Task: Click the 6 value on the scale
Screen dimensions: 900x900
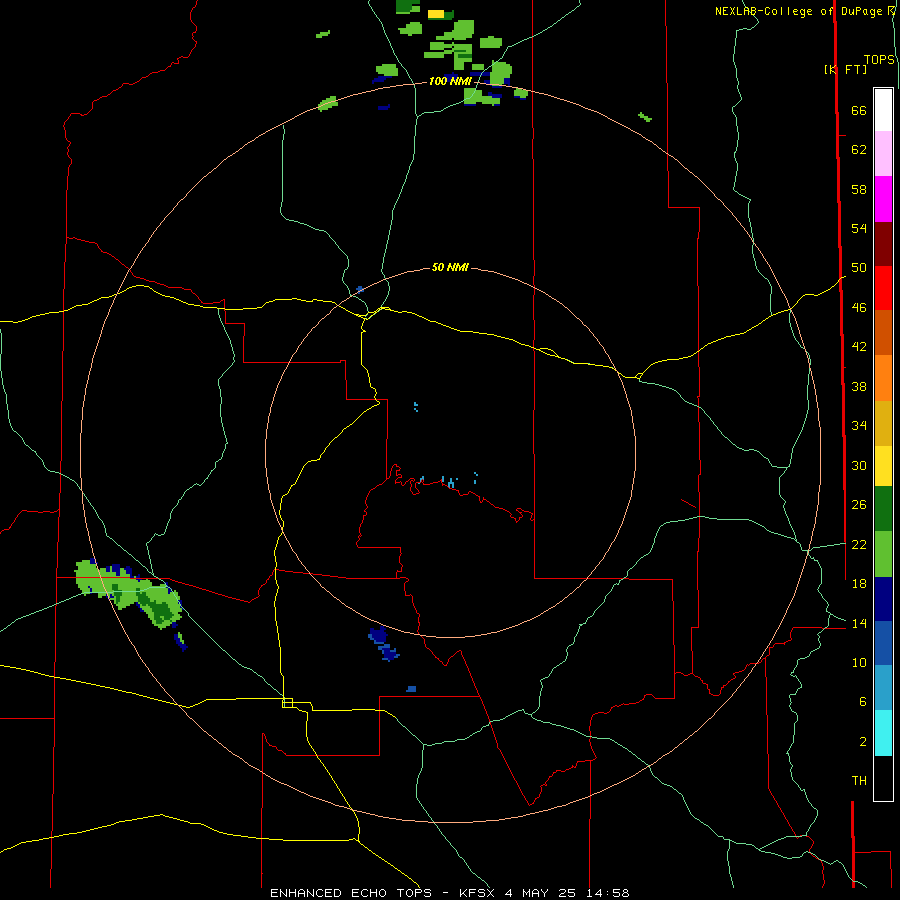Action: pyautogui.click(x=862, y=702)
